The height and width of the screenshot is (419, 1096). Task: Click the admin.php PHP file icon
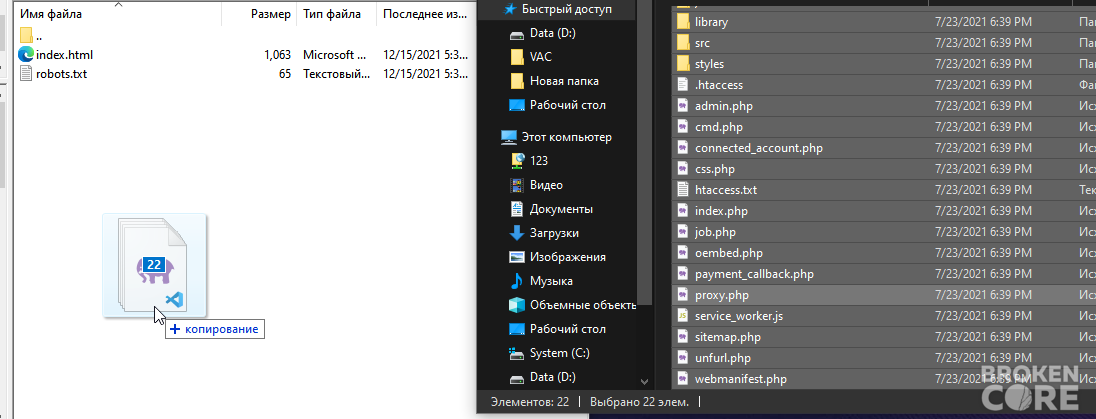point(683,106)
